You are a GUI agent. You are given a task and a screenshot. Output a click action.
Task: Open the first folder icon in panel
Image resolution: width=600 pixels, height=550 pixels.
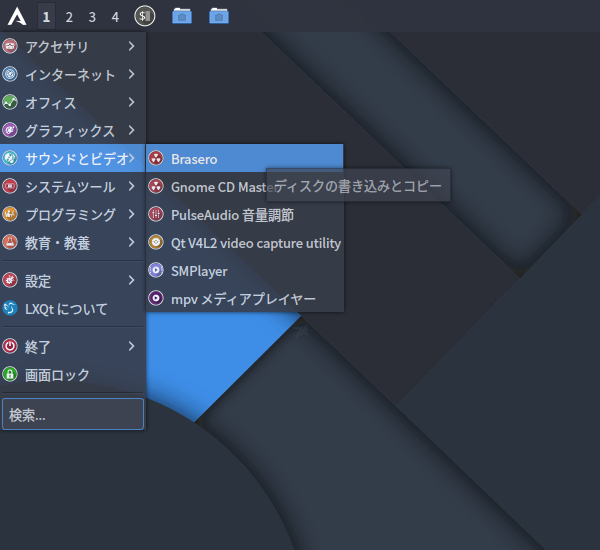tap(182, 16)
